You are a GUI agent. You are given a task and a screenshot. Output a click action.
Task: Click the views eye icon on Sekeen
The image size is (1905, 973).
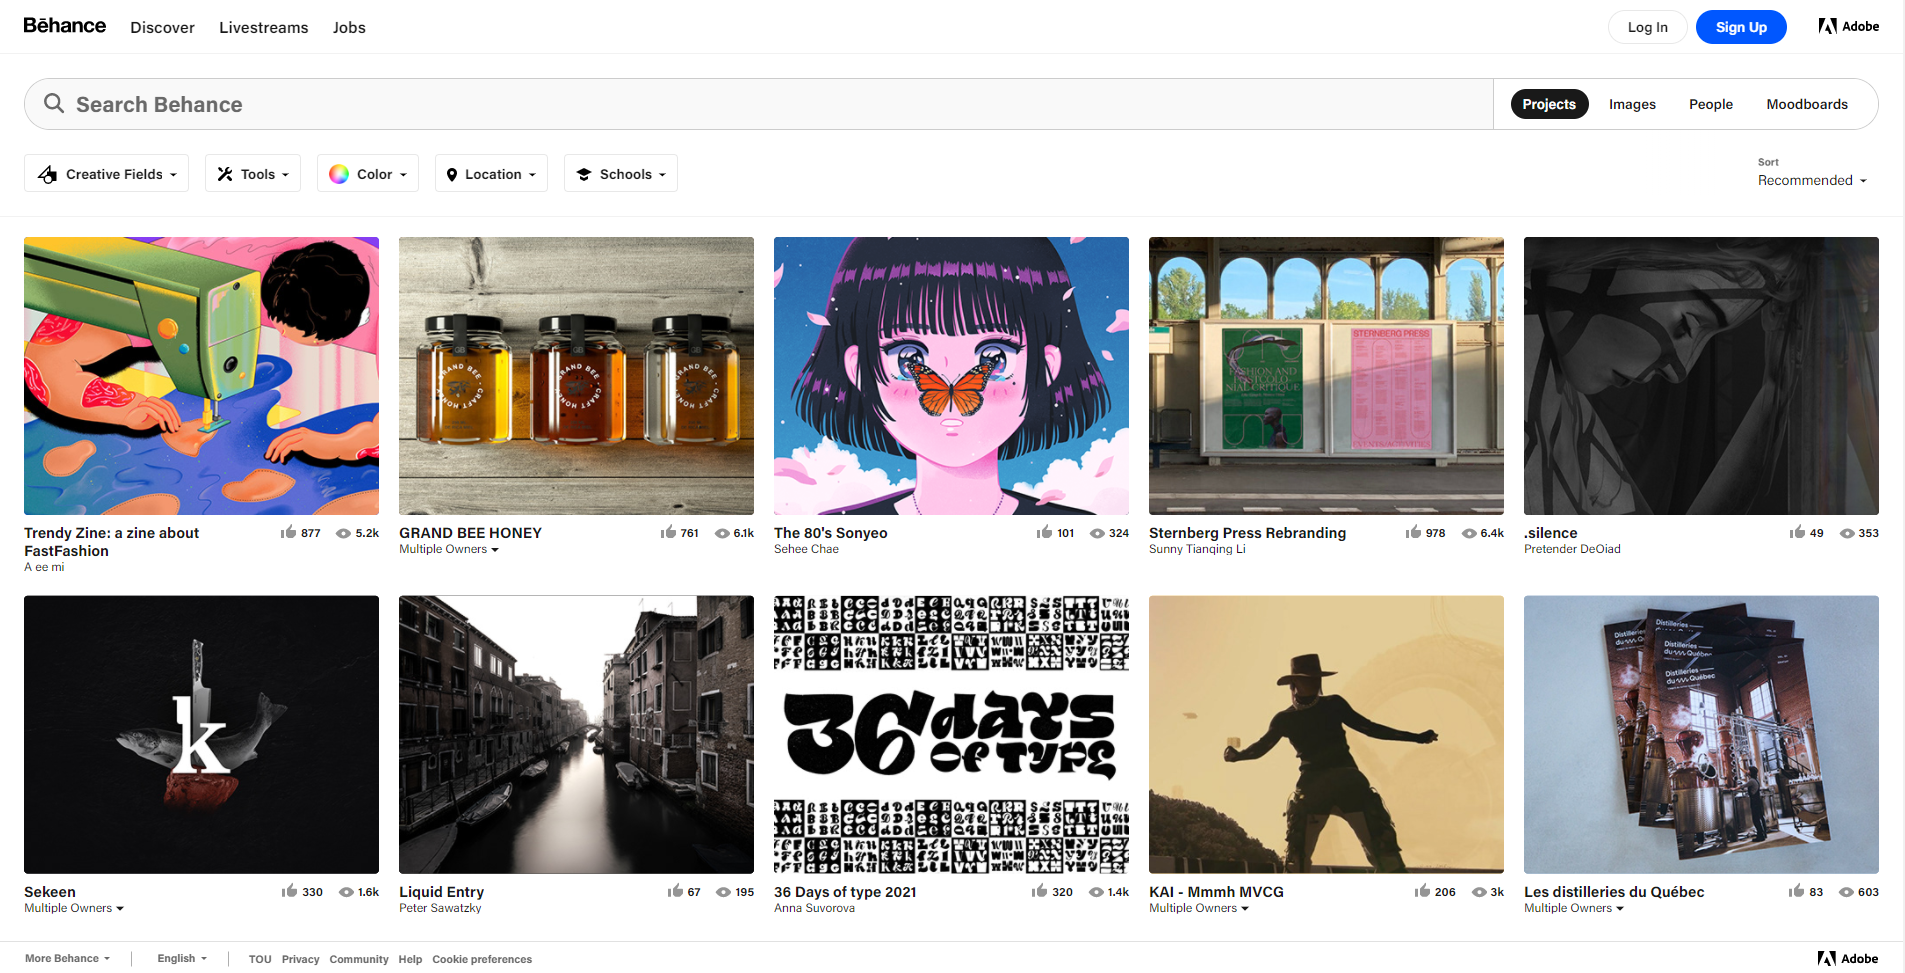[346, 892]
